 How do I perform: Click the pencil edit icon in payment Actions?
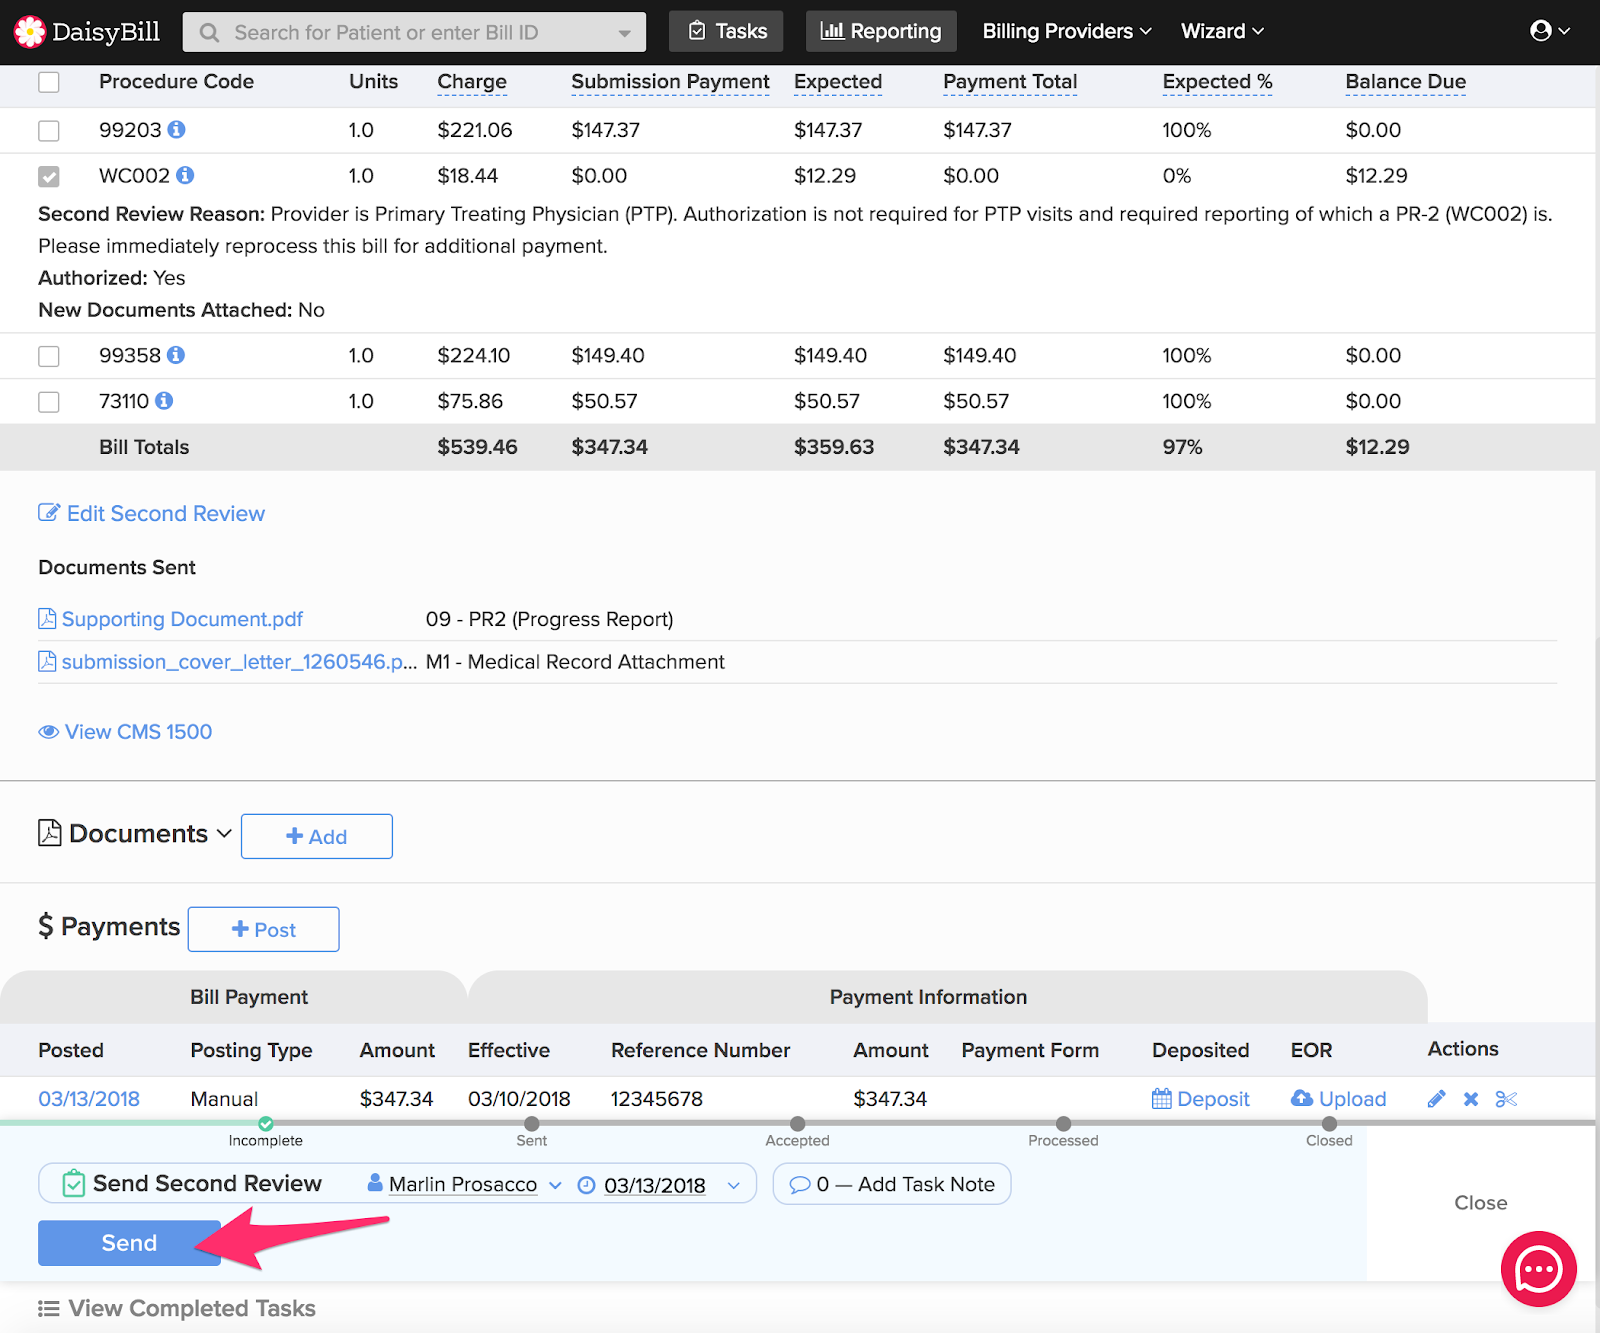(1436, 1099)
